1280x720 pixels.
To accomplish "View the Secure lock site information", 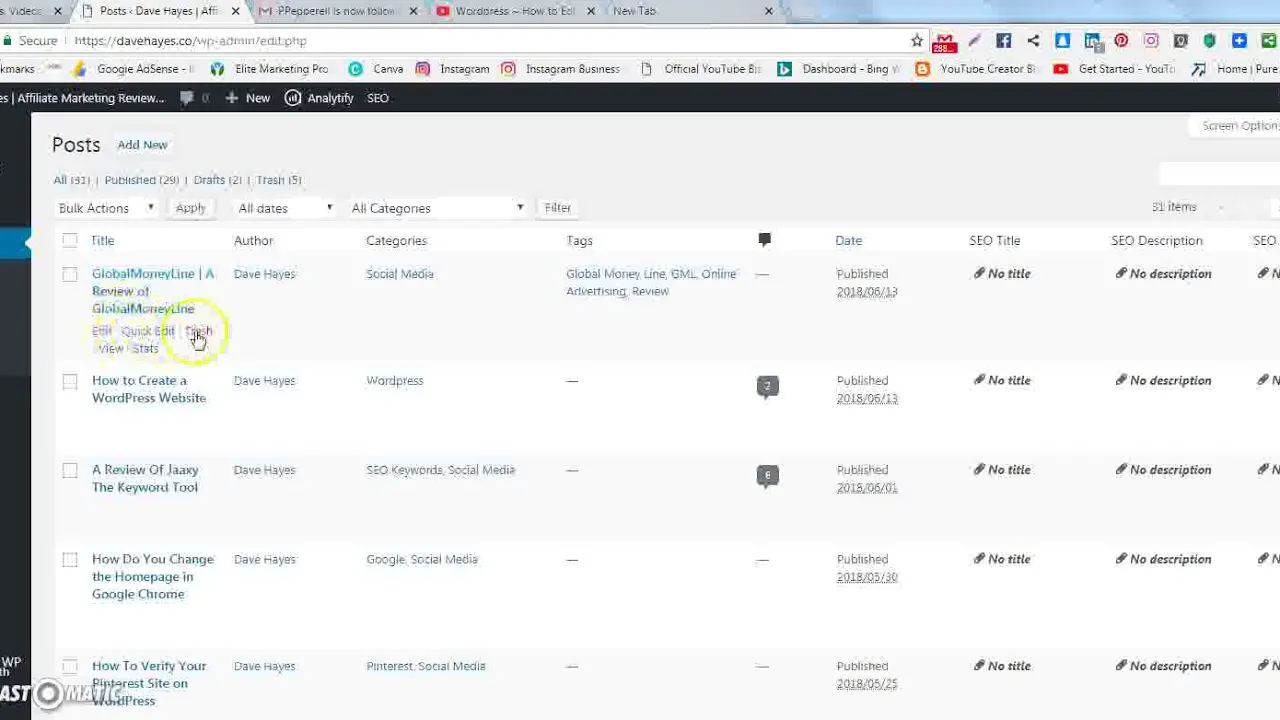I will pyautogui.click(x=30, y=41).
